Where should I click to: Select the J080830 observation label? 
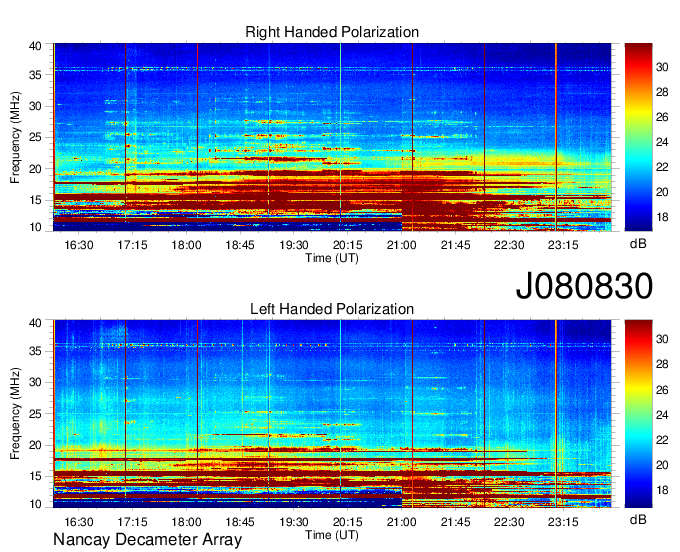(x=584, y=285)
